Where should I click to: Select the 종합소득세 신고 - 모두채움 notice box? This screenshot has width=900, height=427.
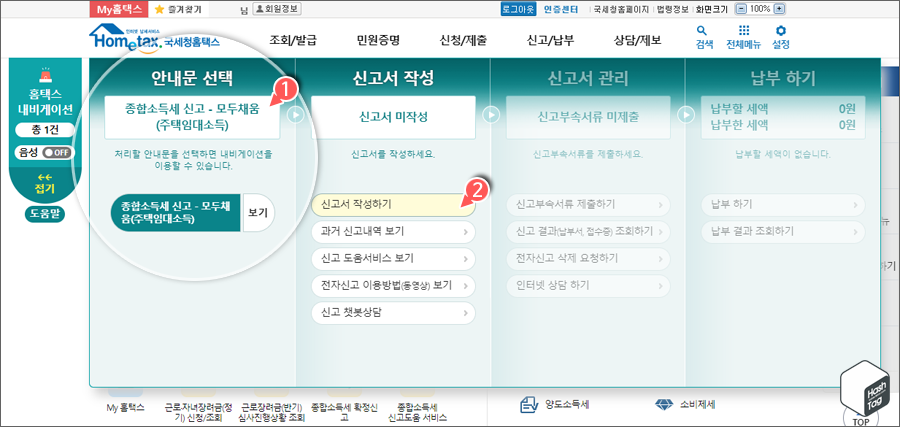pyautogui.click(x=192, y=117)
